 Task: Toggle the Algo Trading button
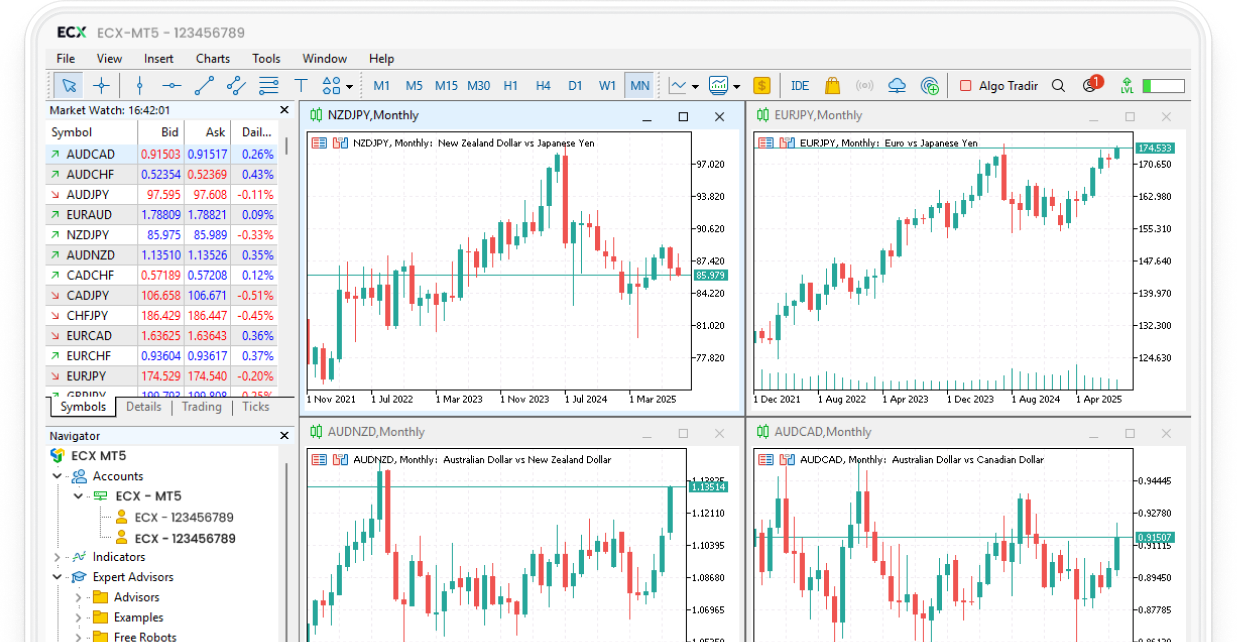pyautogui.click(x=998, y=86)
